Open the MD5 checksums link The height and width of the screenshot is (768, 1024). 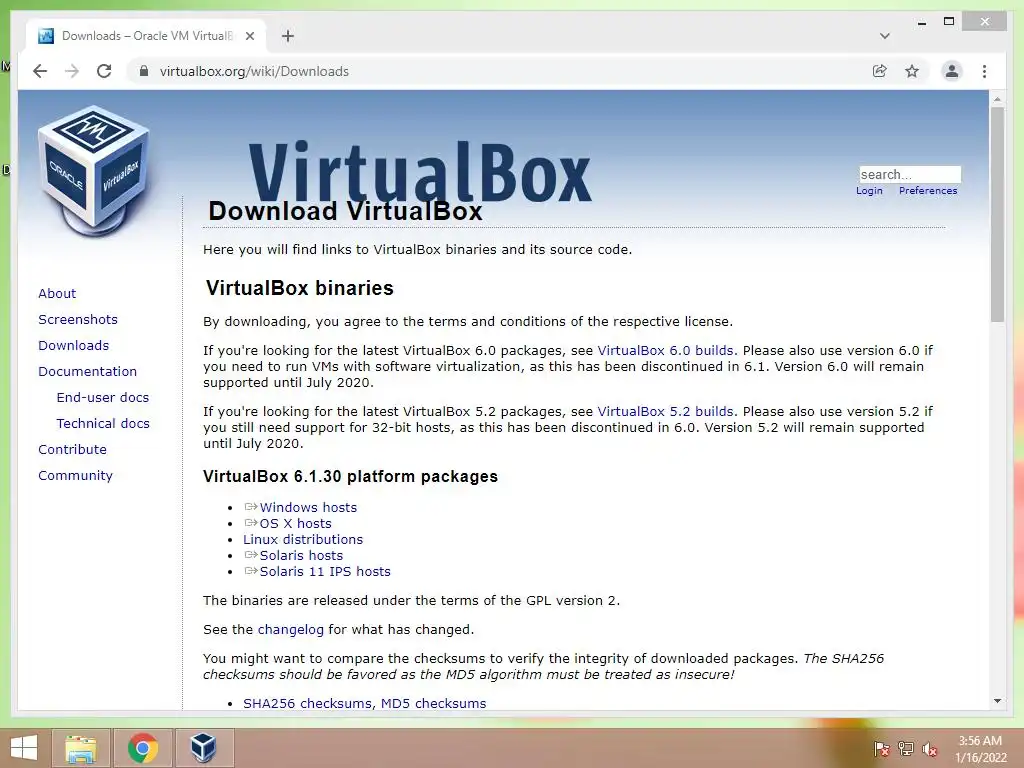coord(434,703)
